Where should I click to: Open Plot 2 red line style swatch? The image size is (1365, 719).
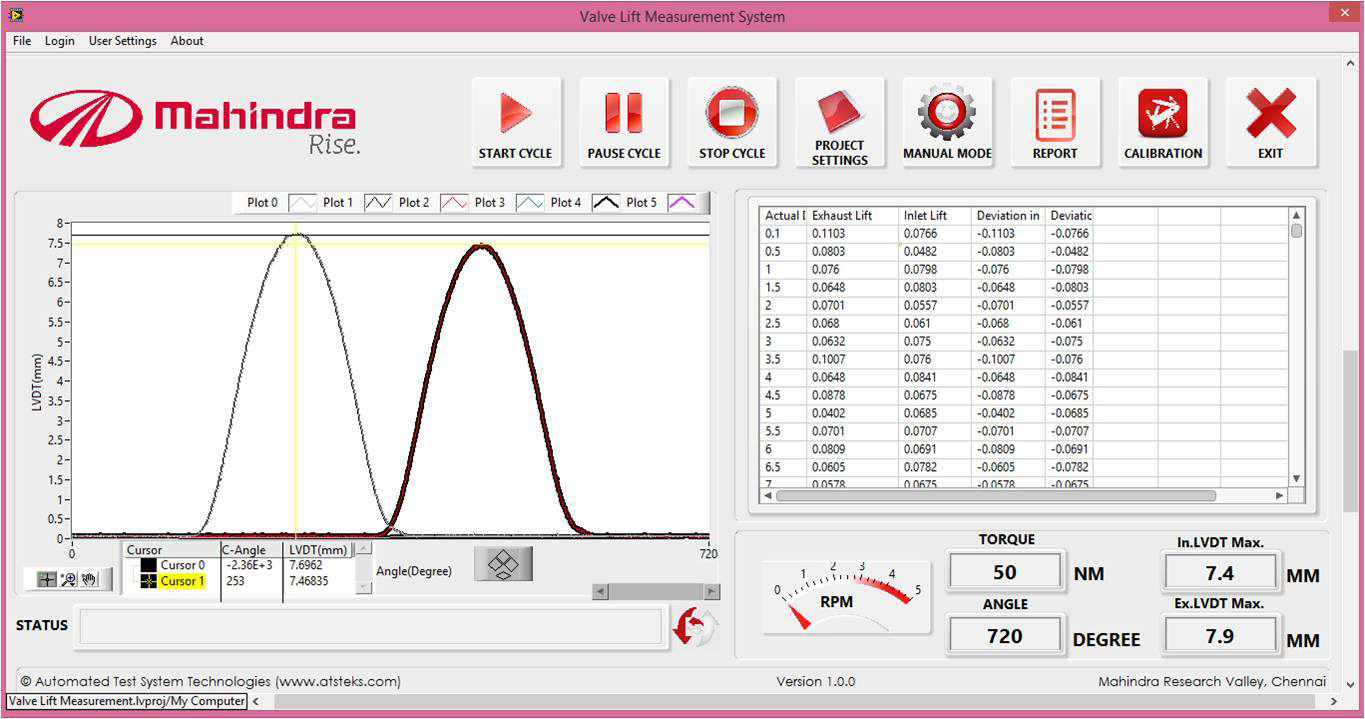click(x=454, y=203)
